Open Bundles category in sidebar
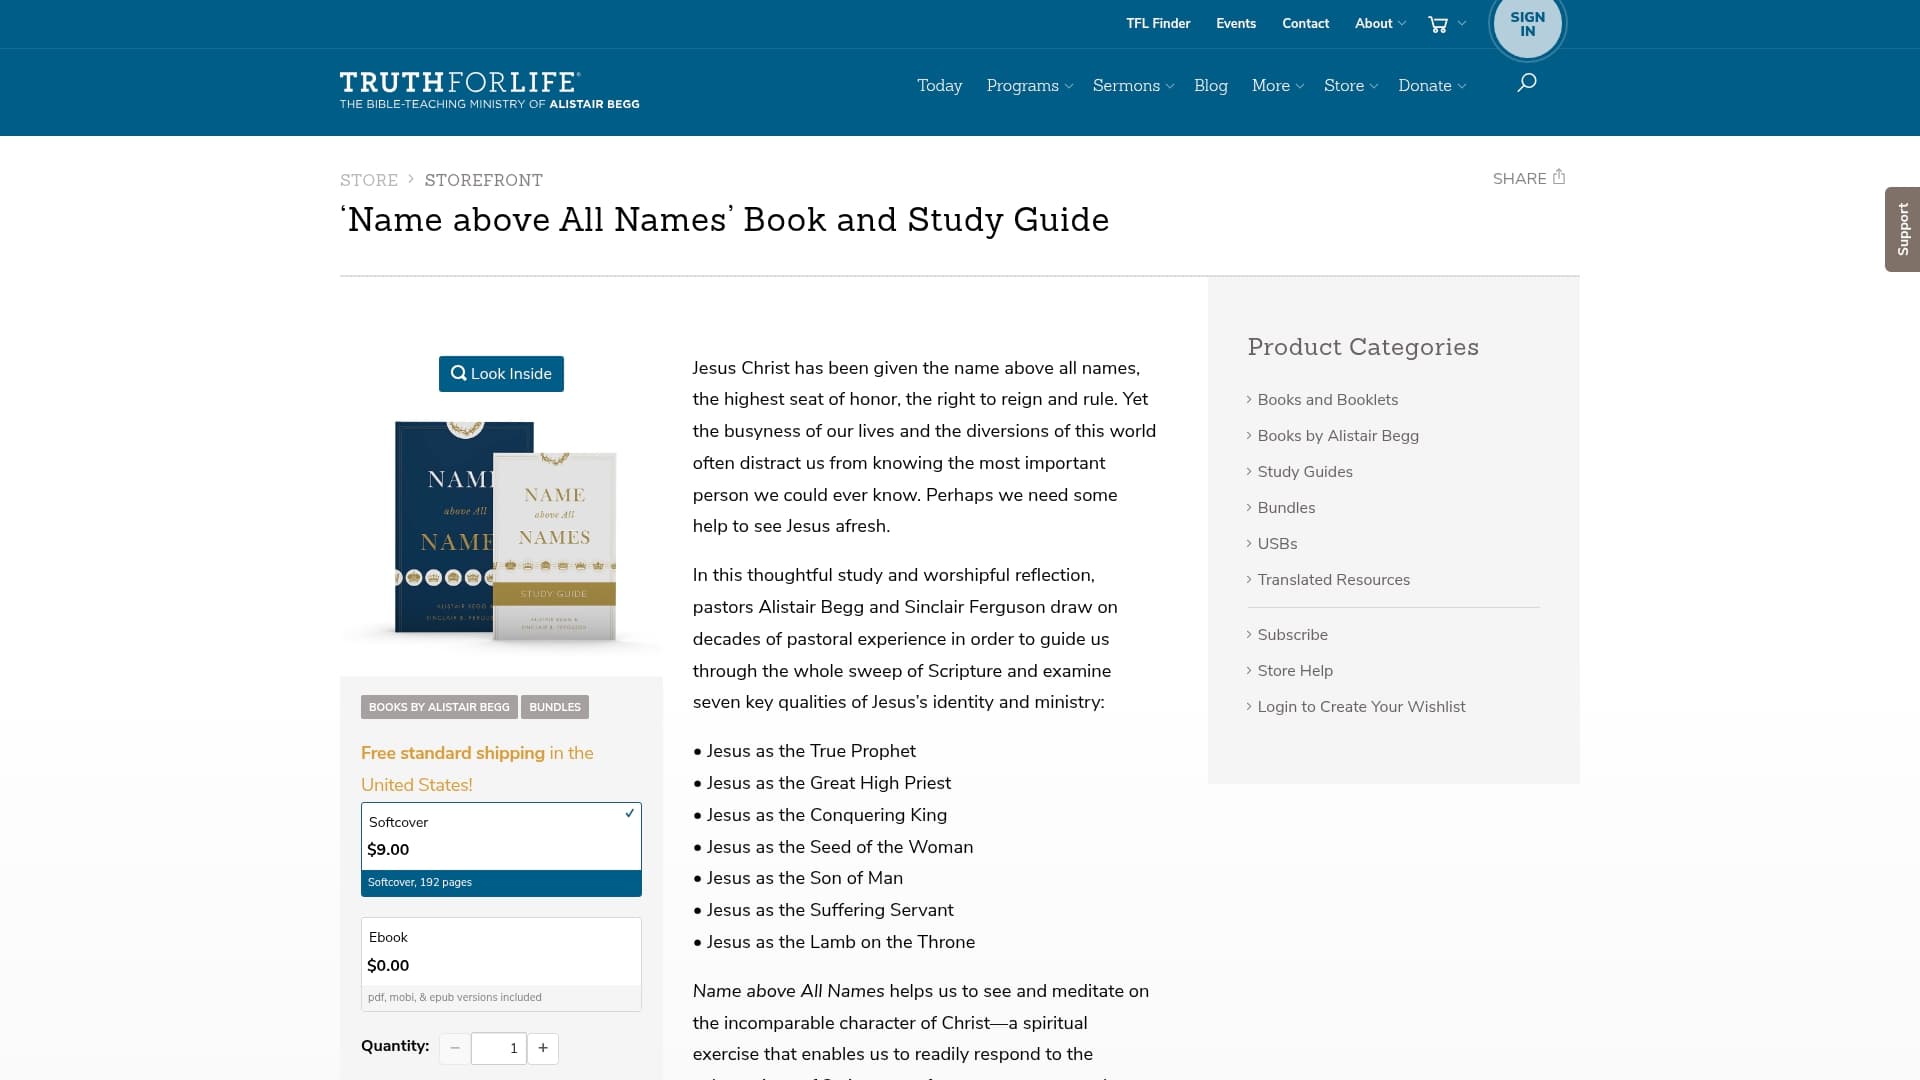The height and width of the screenshot is (1080, 1920). 1286,508
